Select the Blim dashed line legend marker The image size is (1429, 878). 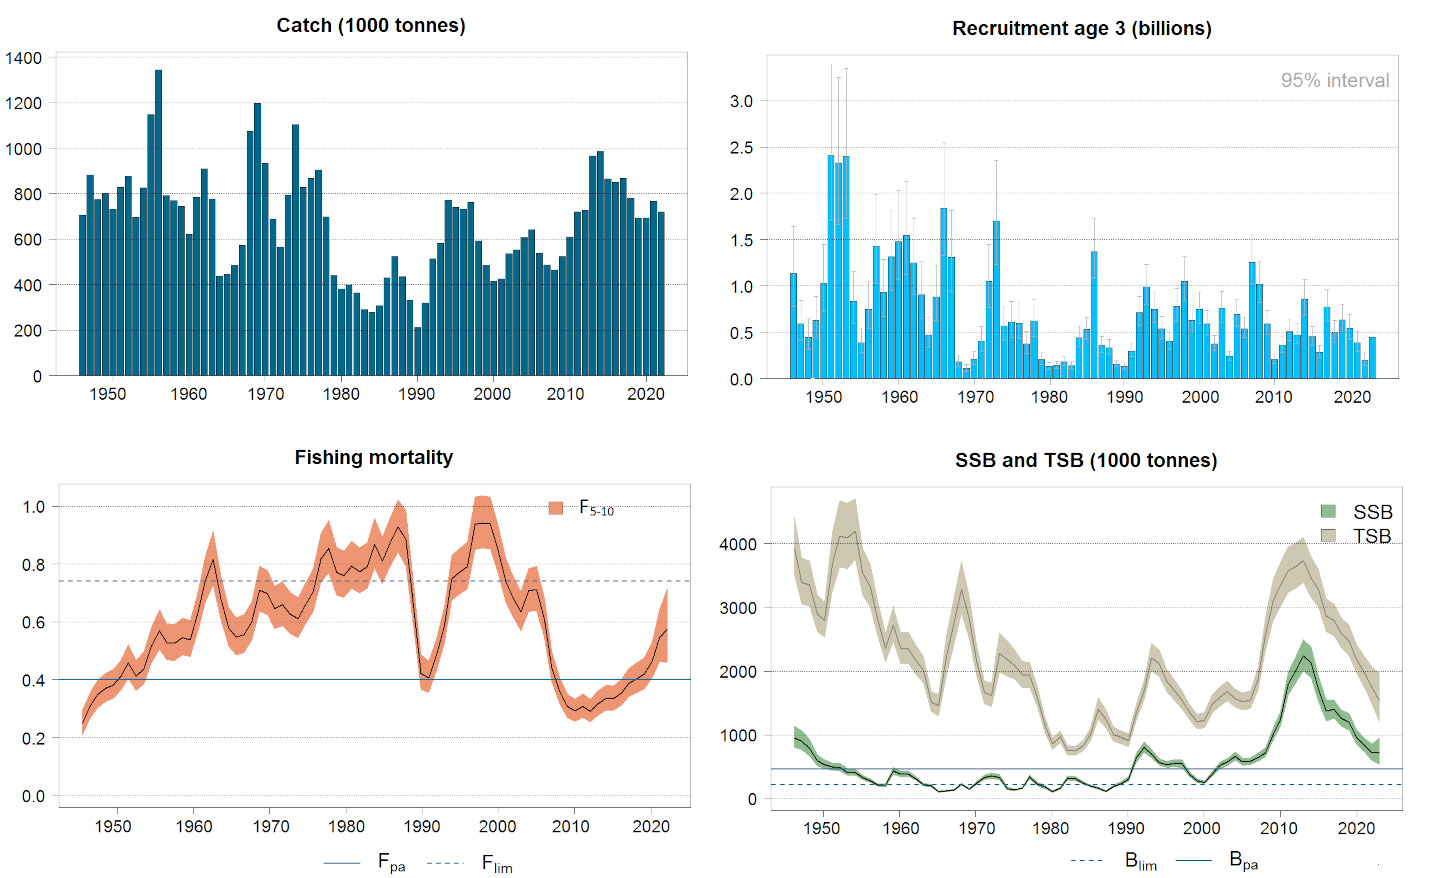(x=1087, y=860)
